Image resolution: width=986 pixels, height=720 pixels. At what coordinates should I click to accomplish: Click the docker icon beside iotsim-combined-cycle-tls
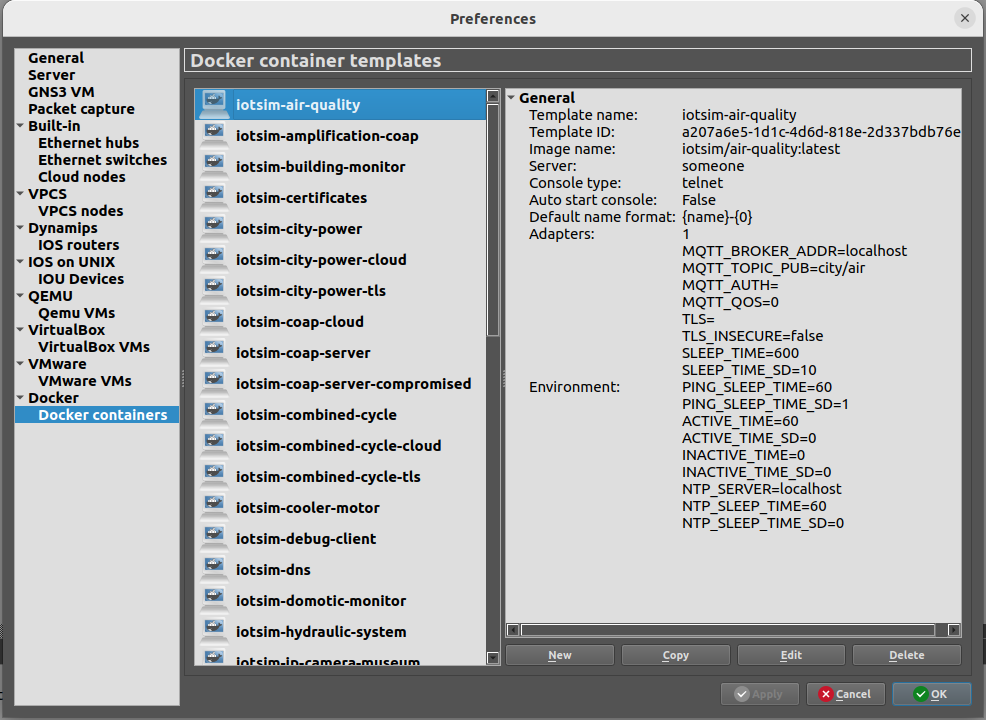click(x=214, y=476)
